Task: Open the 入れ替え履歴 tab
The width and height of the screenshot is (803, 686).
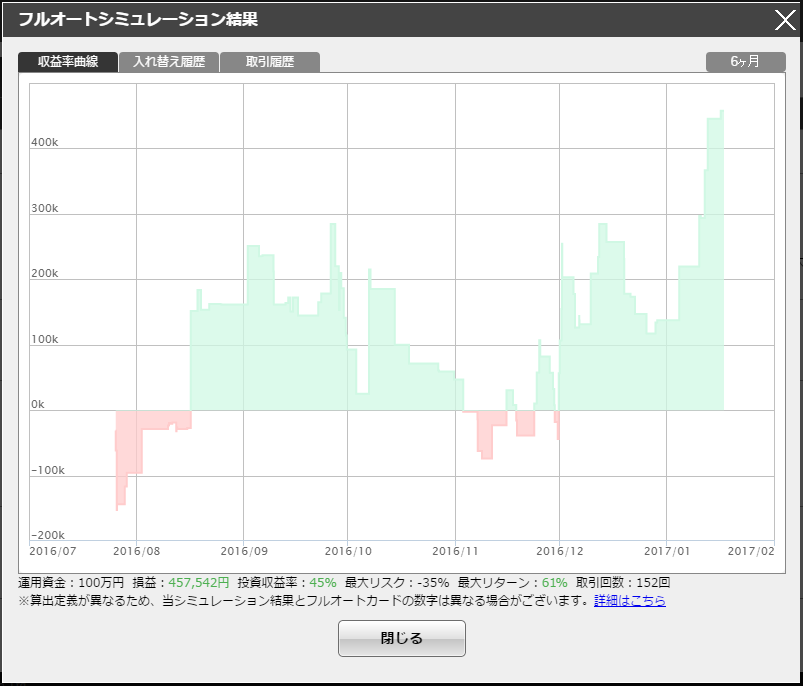Action: tap(169, 62)
